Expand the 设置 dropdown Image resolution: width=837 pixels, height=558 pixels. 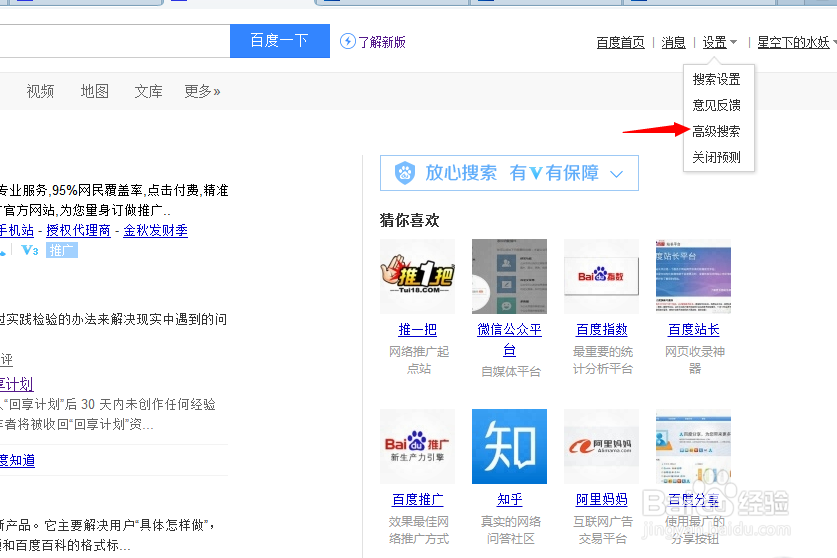[x=719, y=42]
